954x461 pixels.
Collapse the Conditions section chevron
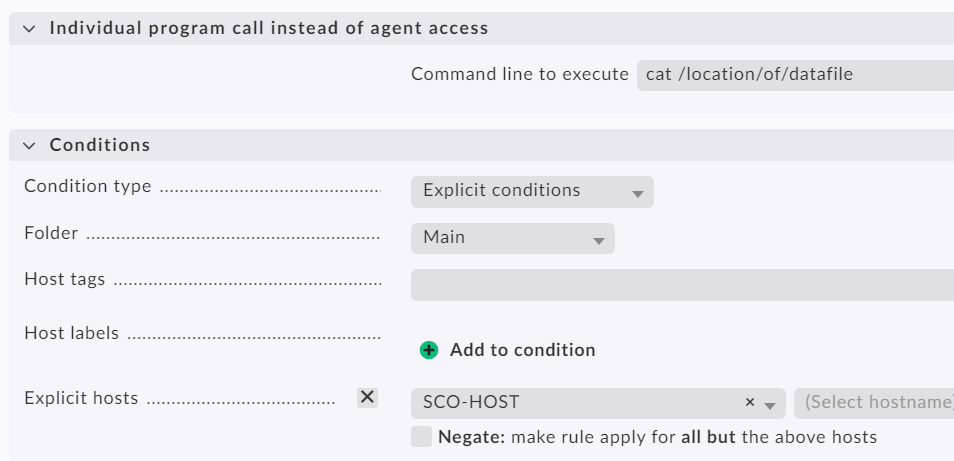coord(29,146)
